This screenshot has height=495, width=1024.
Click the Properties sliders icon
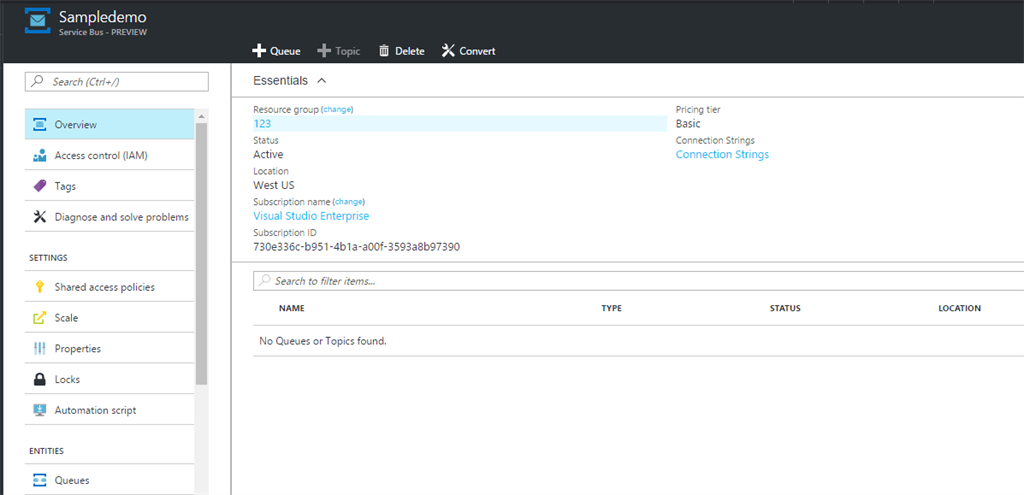(40, 349)
